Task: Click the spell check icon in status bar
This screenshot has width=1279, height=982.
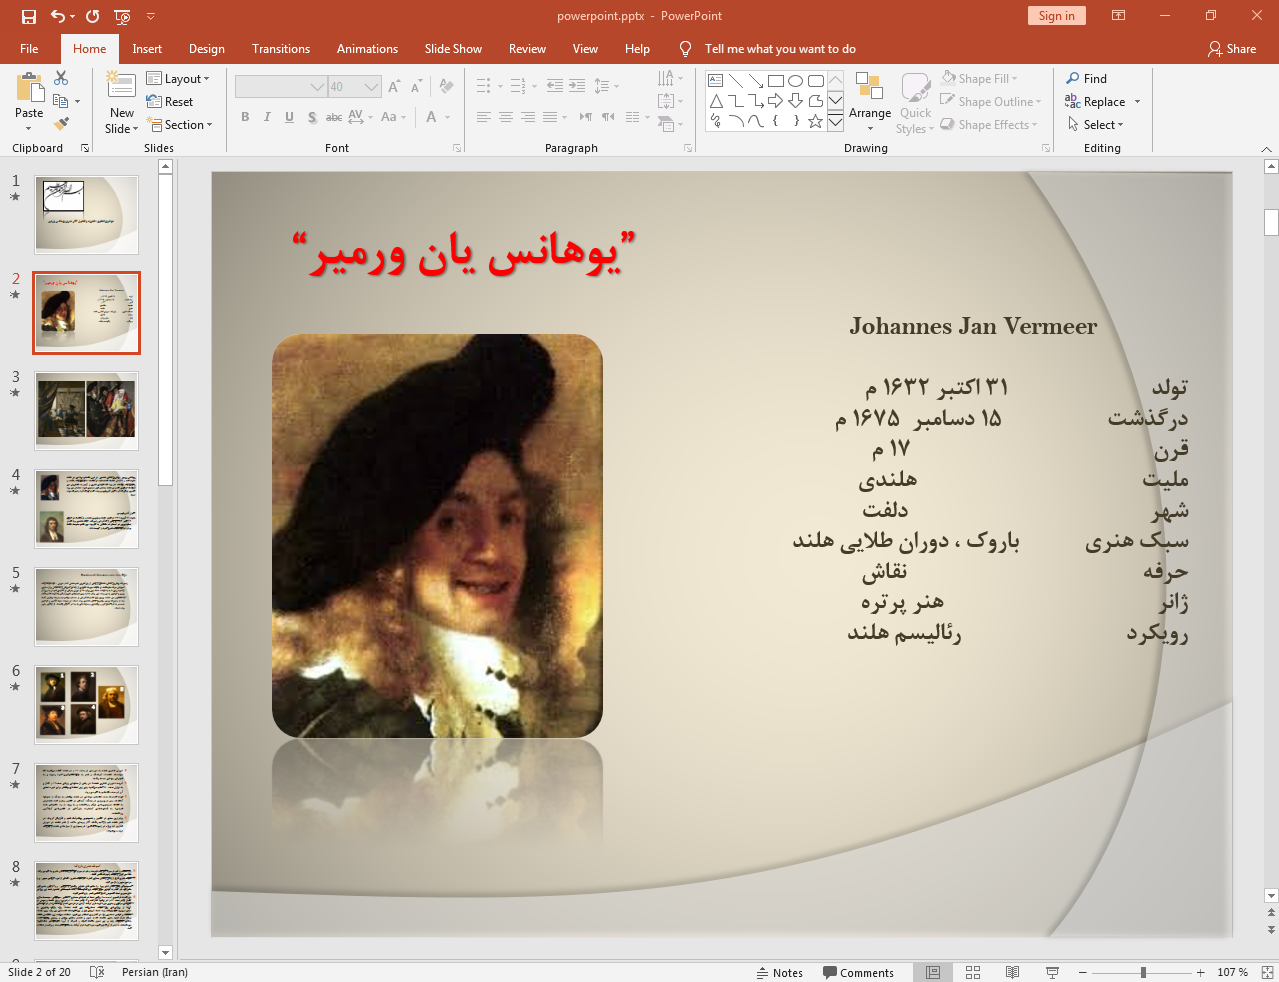Action: tap(97, 972)
